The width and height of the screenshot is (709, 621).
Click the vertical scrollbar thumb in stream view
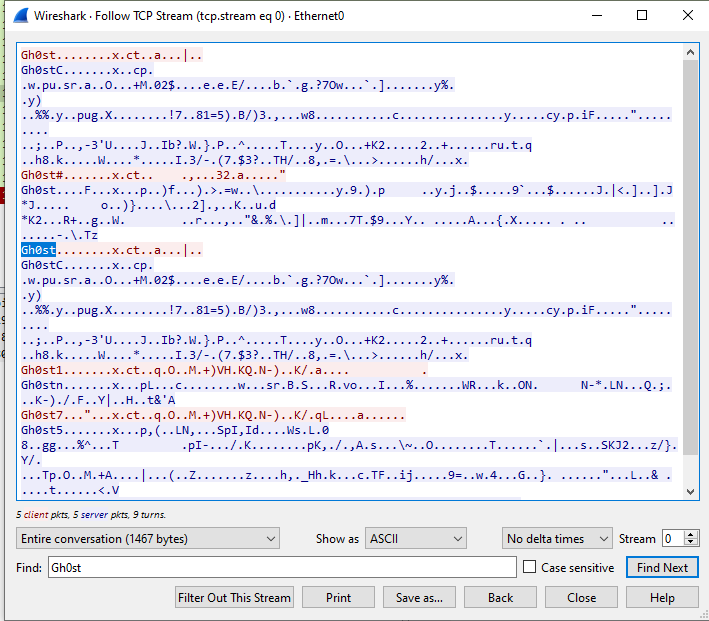[691, 250]
